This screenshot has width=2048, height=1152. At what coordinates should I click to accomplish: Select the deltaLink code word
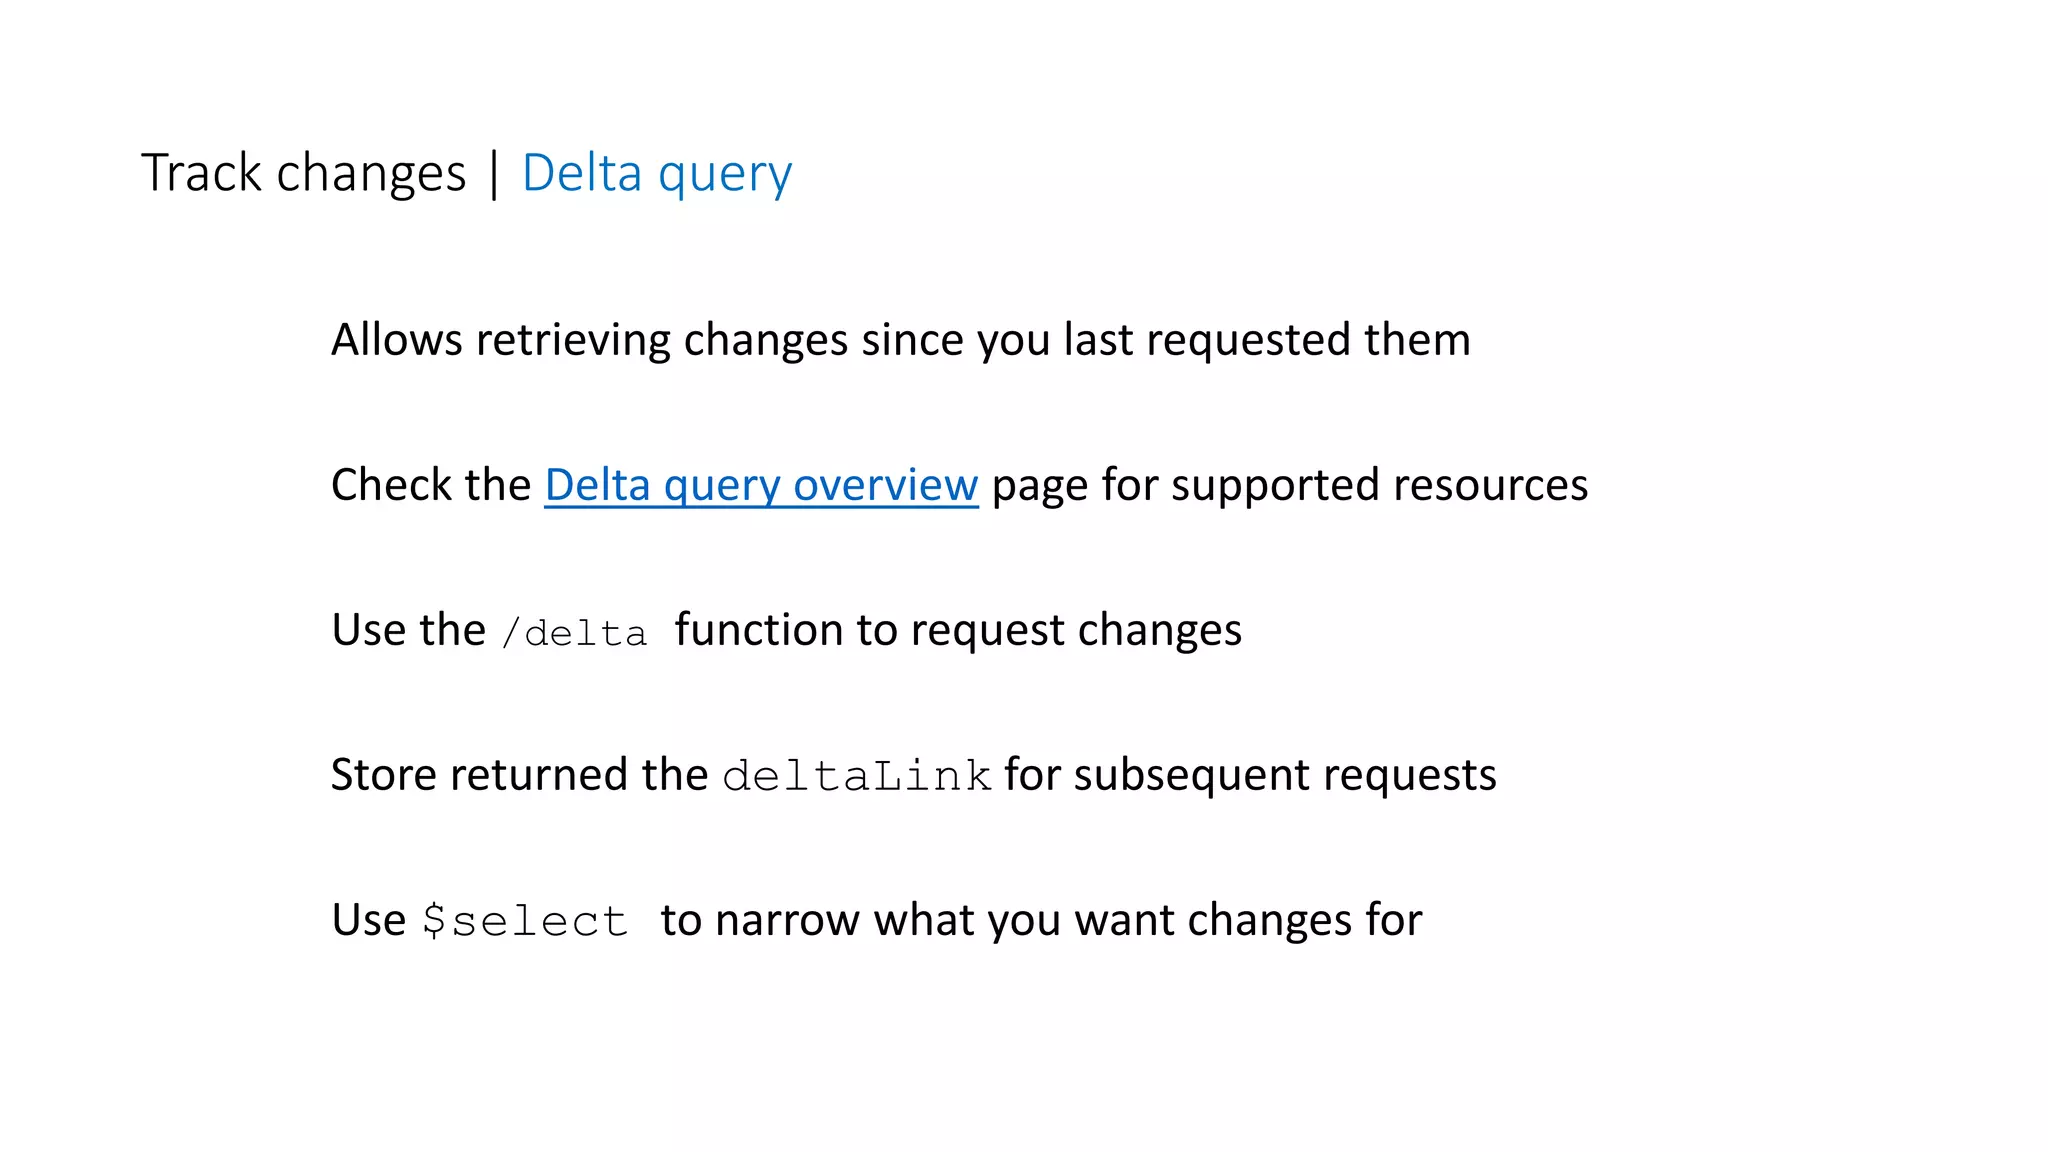click(x=856, y=777)
